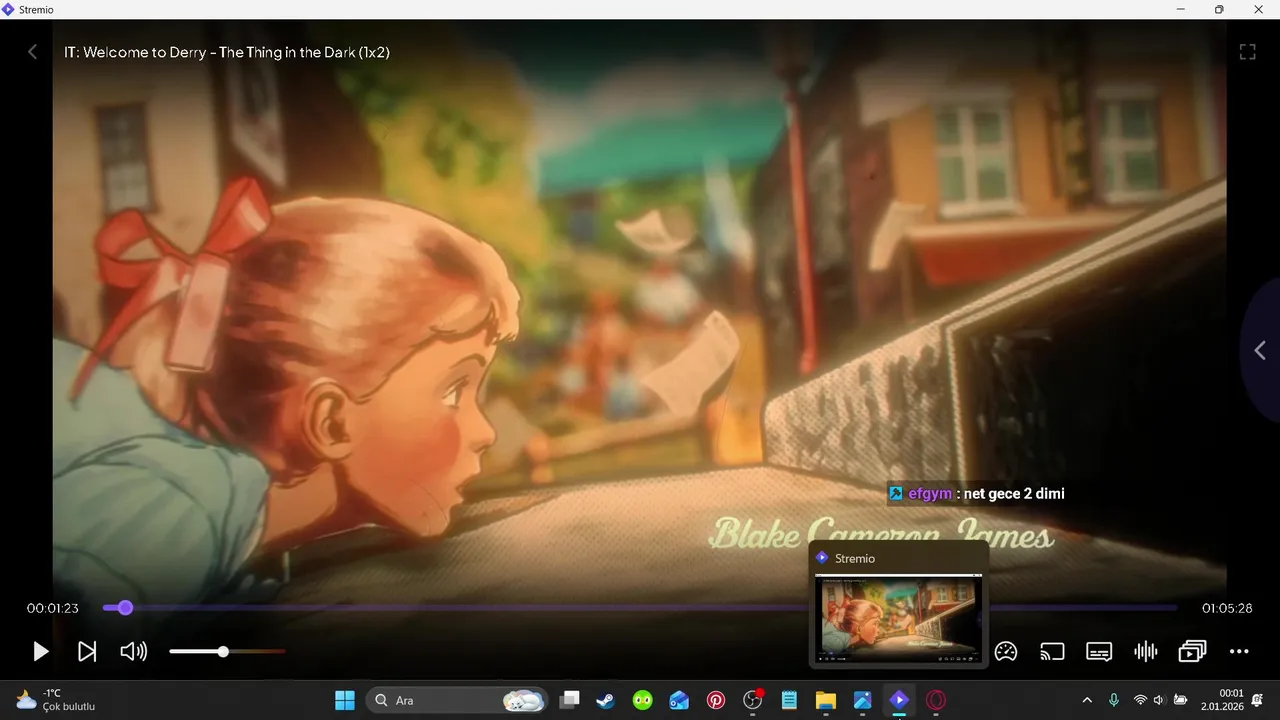Click the taskbar Ara search box
1280x720 pixels.
[x=458, y=700]
